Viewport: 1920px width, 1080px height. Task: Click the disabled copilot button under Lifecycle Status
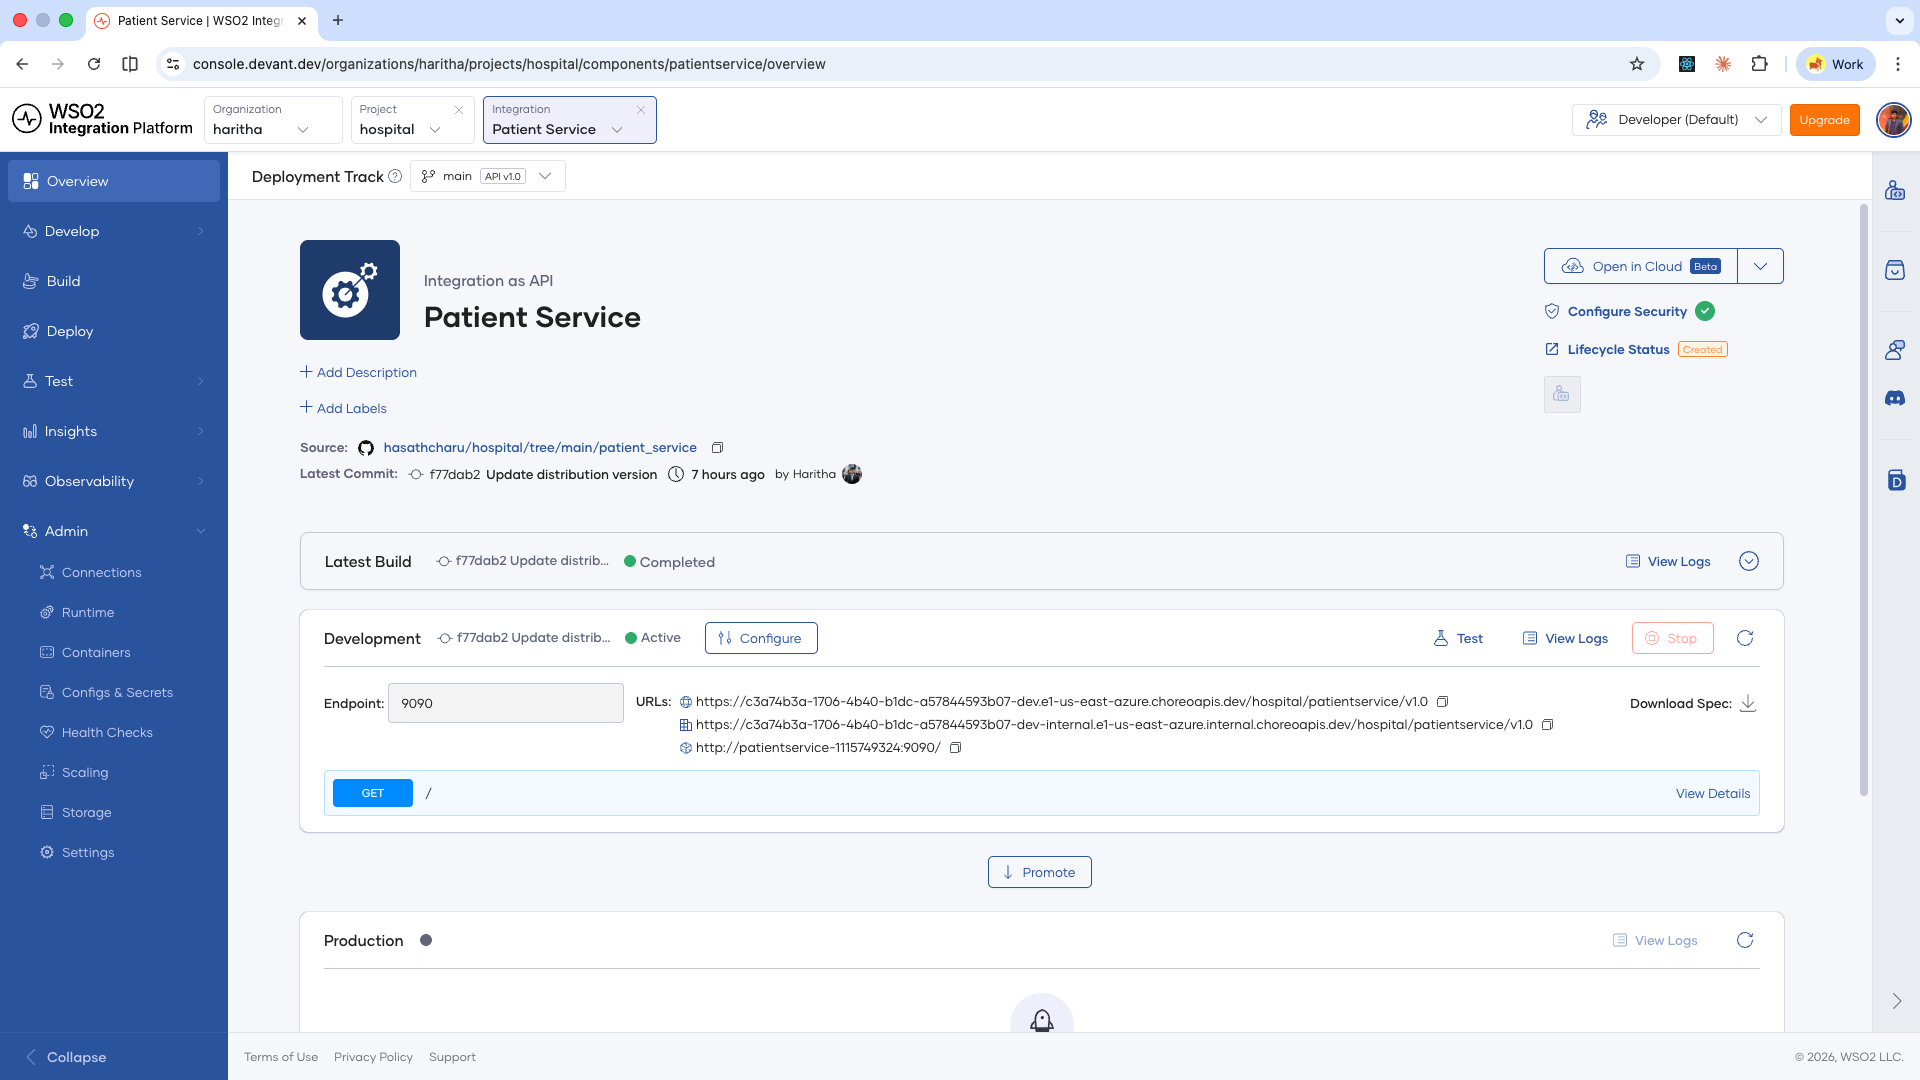click(x=1562, y=395)
